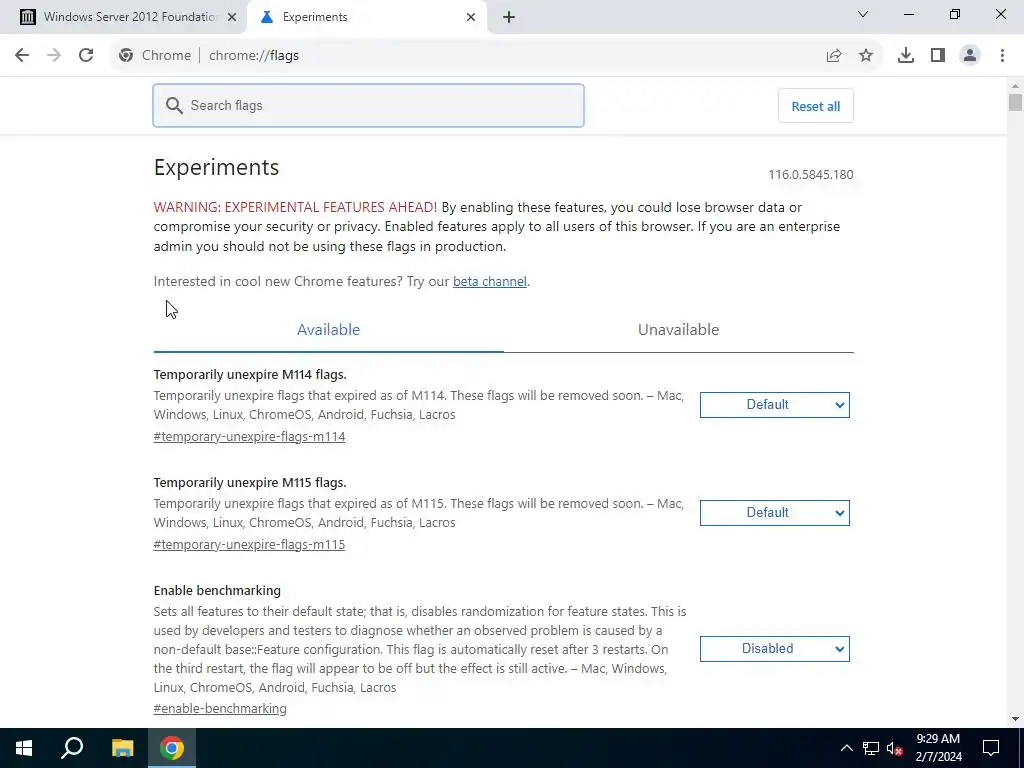
Task: Click the Search flags input field
Action: (x=368, y=106)
